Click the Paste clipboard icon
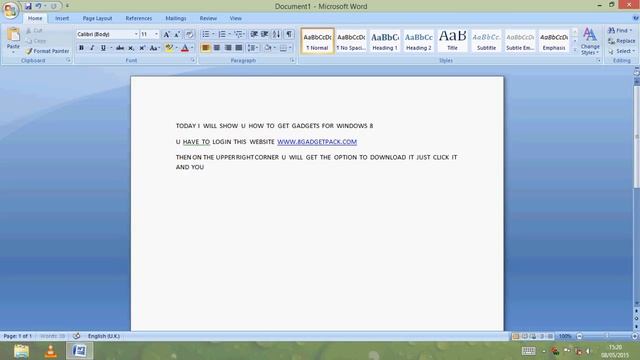 13,35
